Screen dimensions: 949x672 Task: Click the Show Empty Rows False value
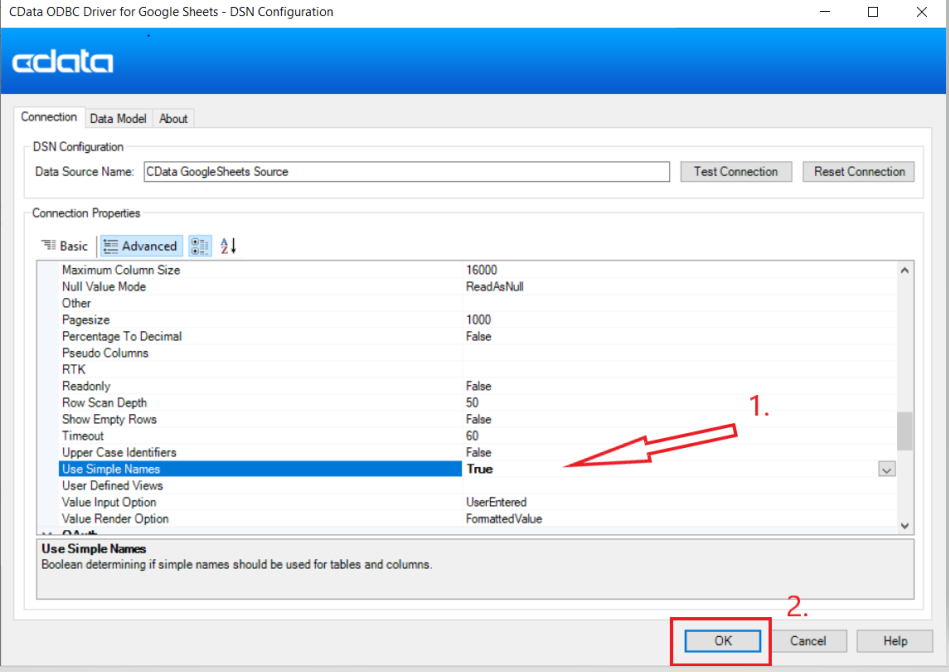[x=479, y=419]
